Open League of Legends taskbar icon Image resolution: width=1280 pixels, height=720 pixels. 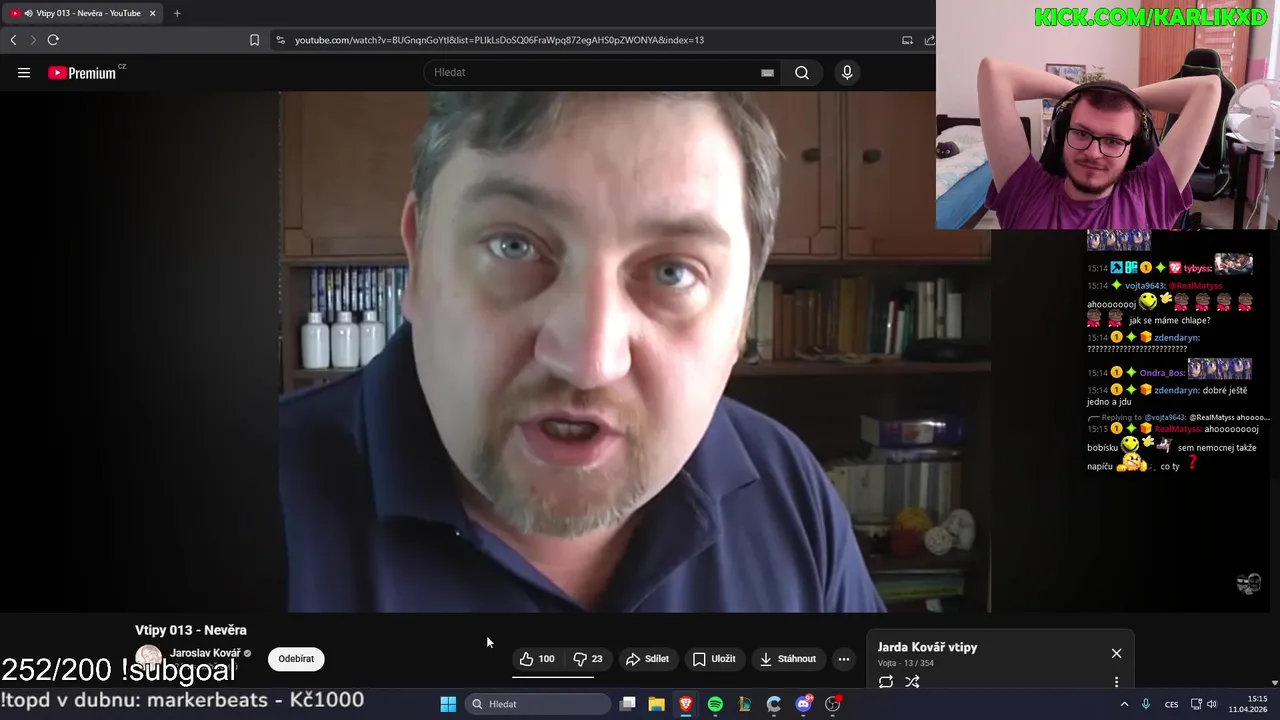tap(744, 704)
